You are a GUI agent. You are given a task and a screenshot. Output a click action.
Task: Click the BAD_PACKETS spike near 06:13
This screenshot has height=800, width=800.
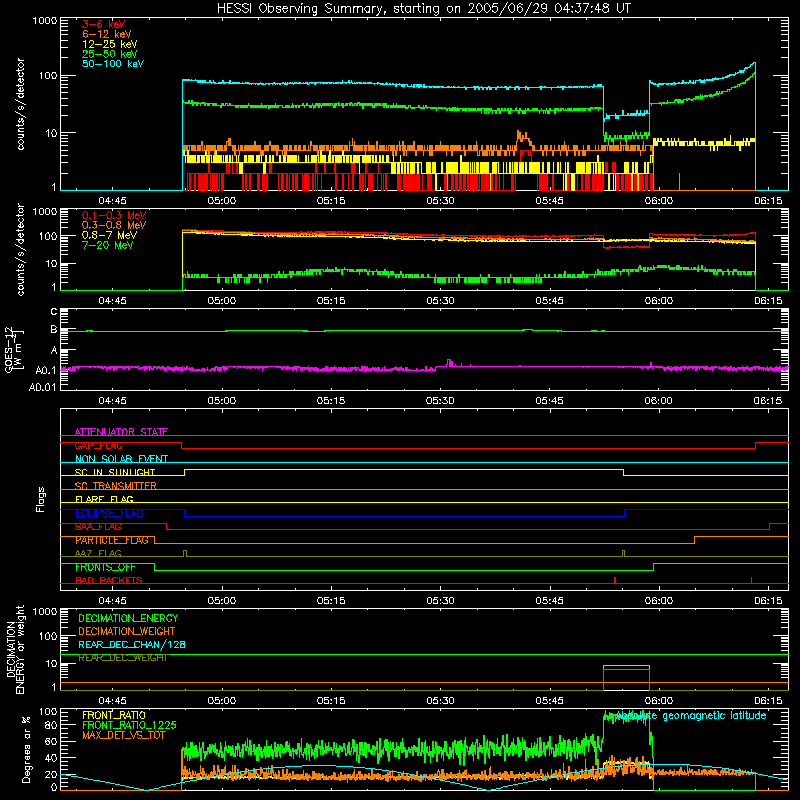click(x=752, y=580)
